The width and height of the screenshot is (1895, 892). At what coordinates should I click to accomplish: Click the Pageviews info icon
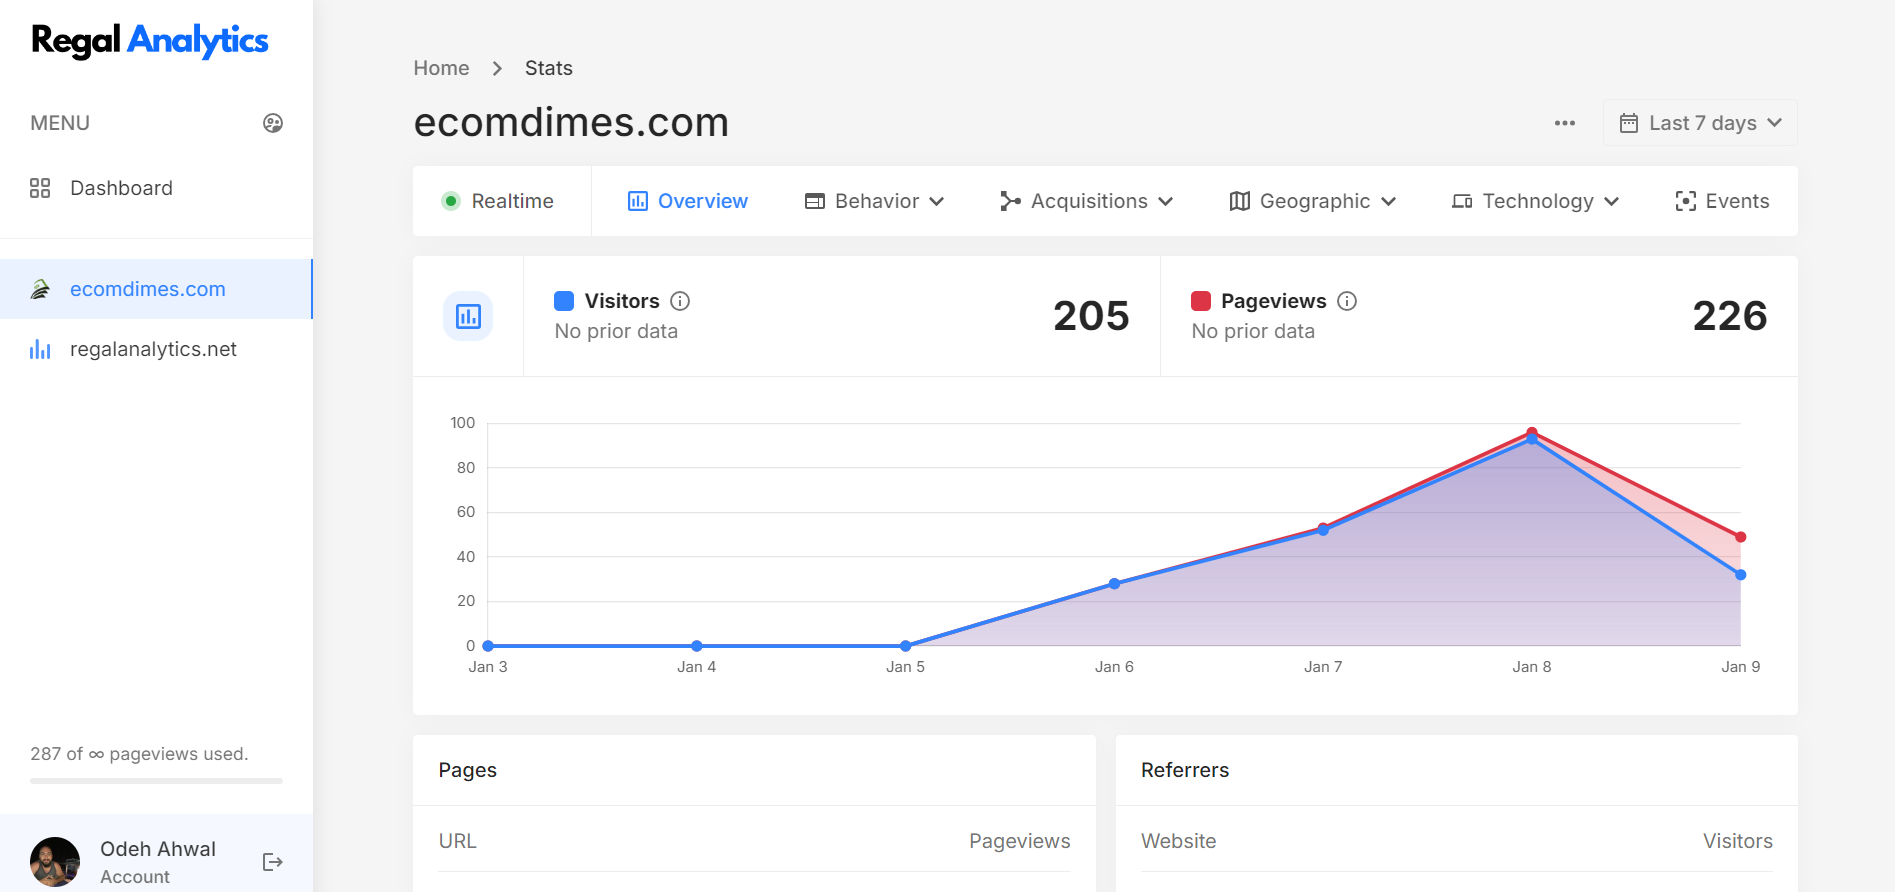click(x=1347, y=301)
